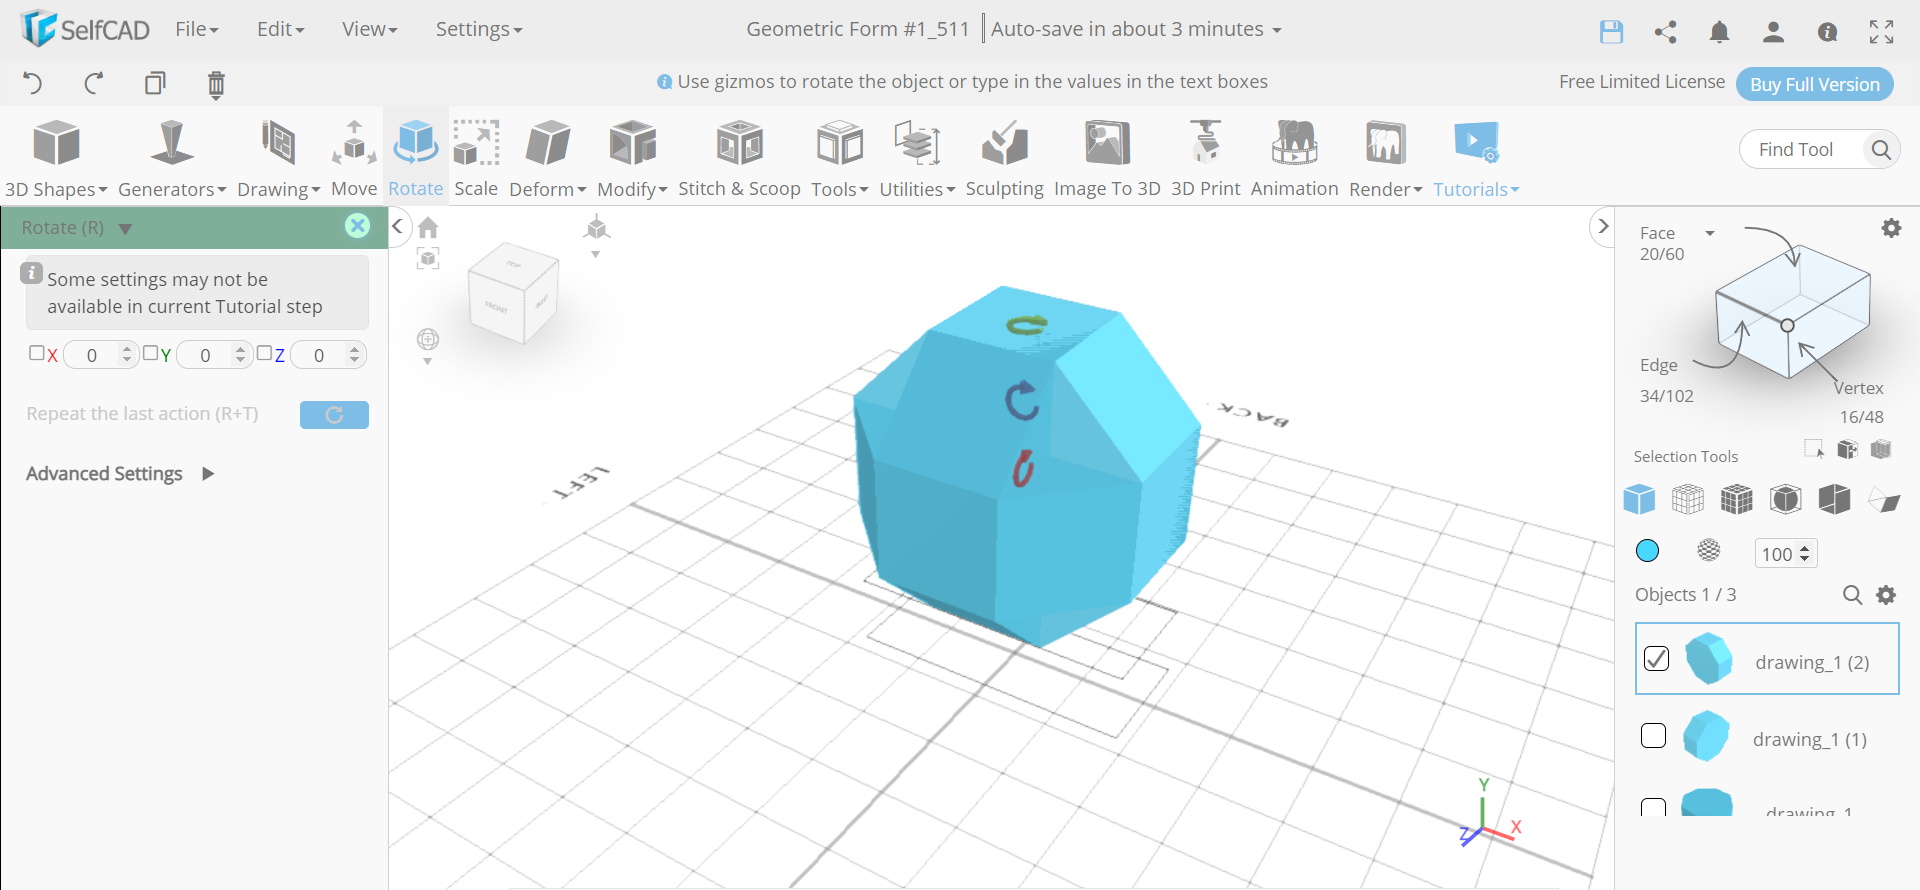
Task: Click the Save disk icon
Action: (x=1611, y=32)
